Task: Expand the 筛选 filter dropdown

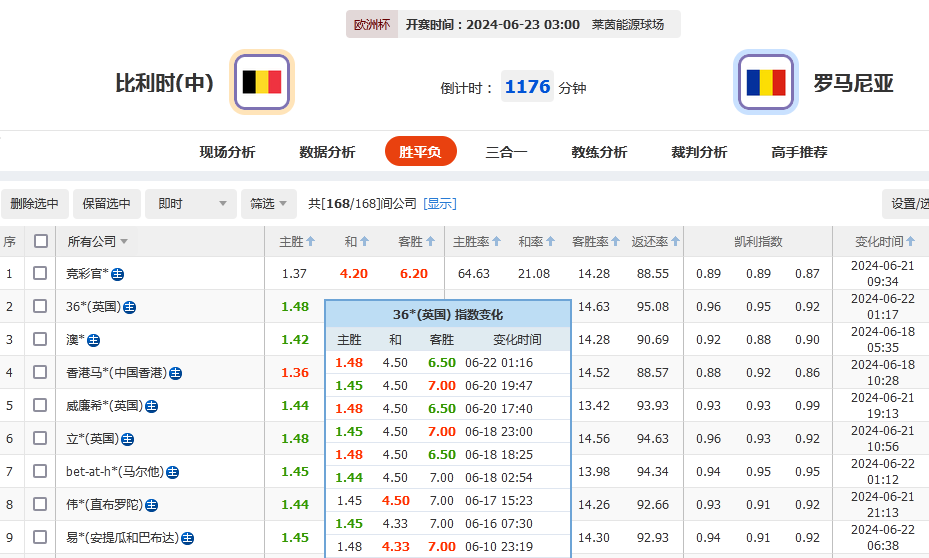Action: pyautogui.click(x=269, y=204)
